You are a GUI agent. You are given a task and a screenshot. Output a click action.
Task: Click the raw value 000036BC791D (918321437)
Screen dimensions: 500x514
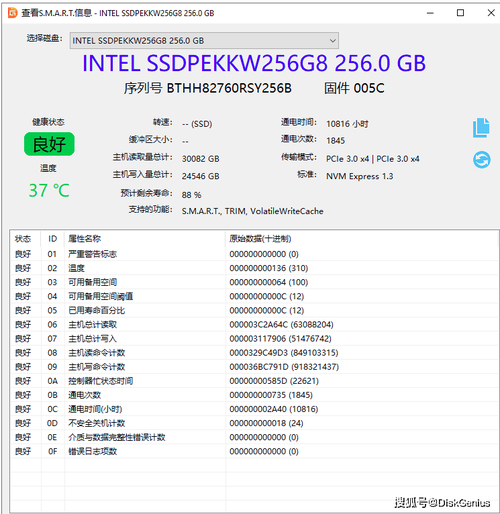[x=284, y=367]
